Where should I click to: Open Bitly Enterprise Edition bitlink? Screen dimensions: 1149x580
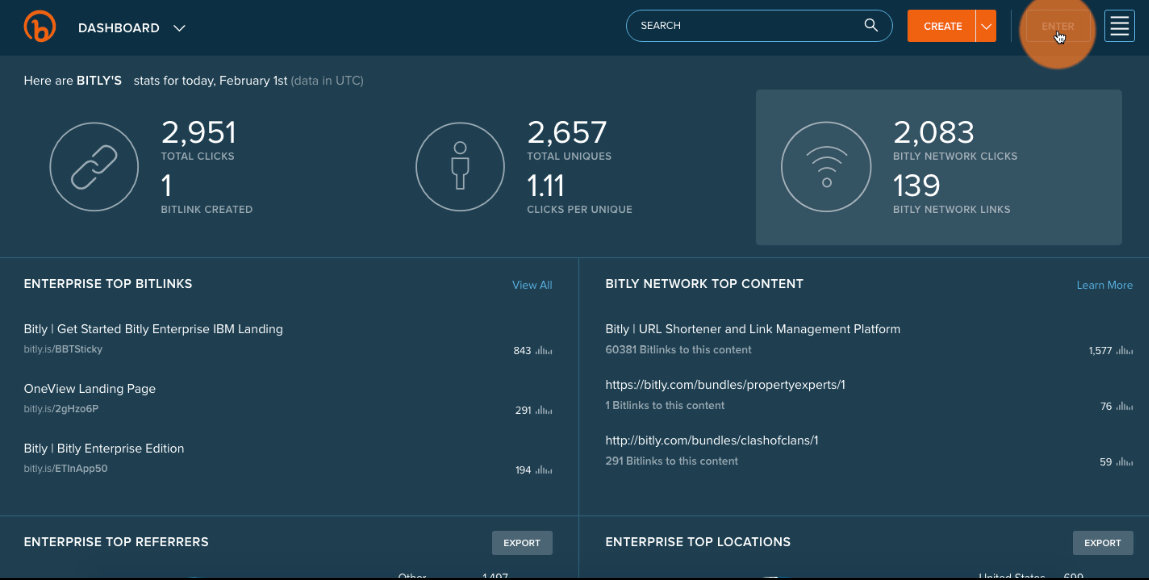click(103, 448)
